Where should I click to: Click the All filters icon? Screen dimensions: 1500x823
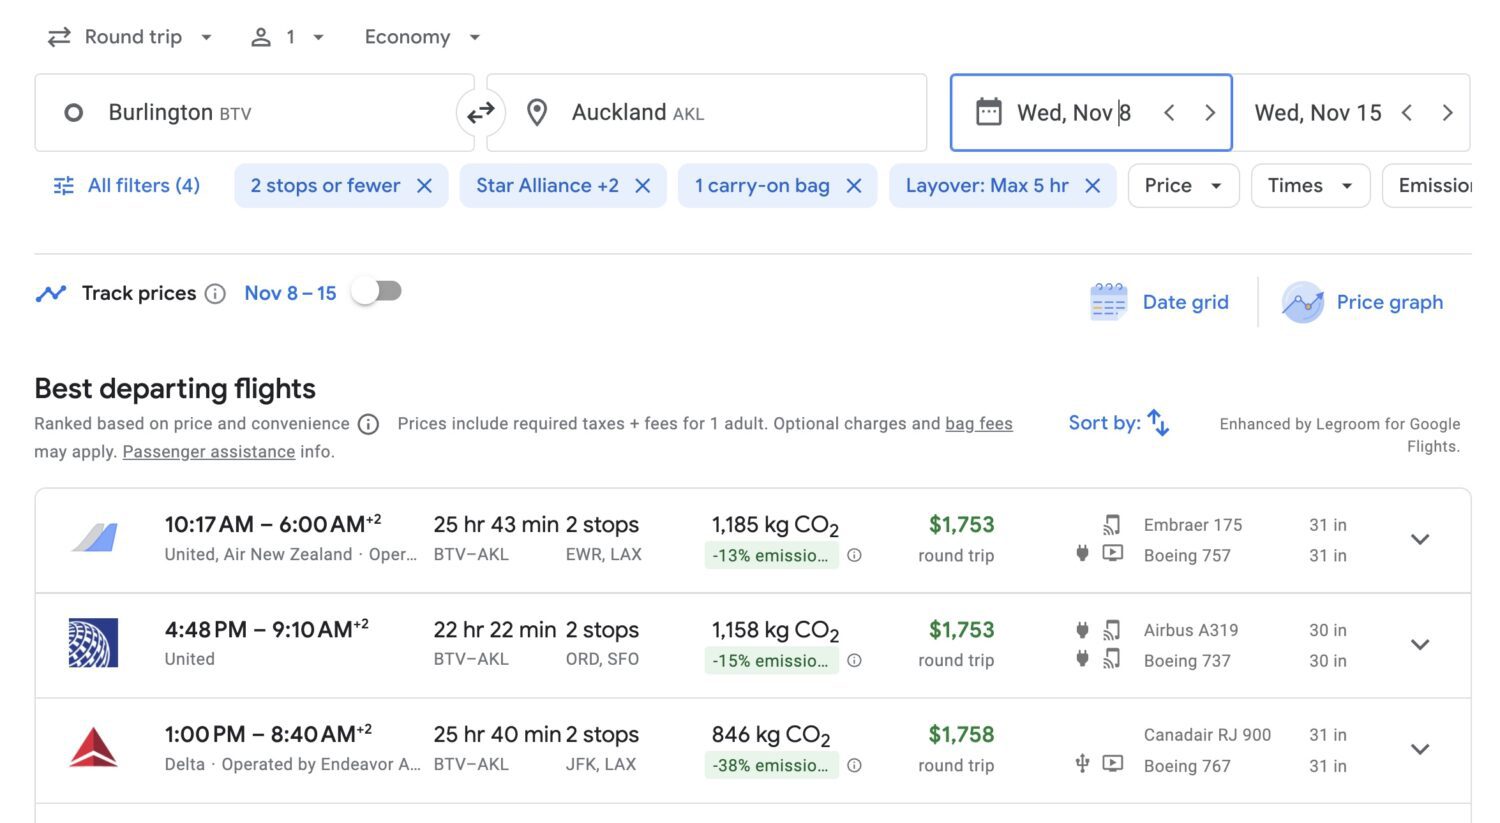(62, 185)
